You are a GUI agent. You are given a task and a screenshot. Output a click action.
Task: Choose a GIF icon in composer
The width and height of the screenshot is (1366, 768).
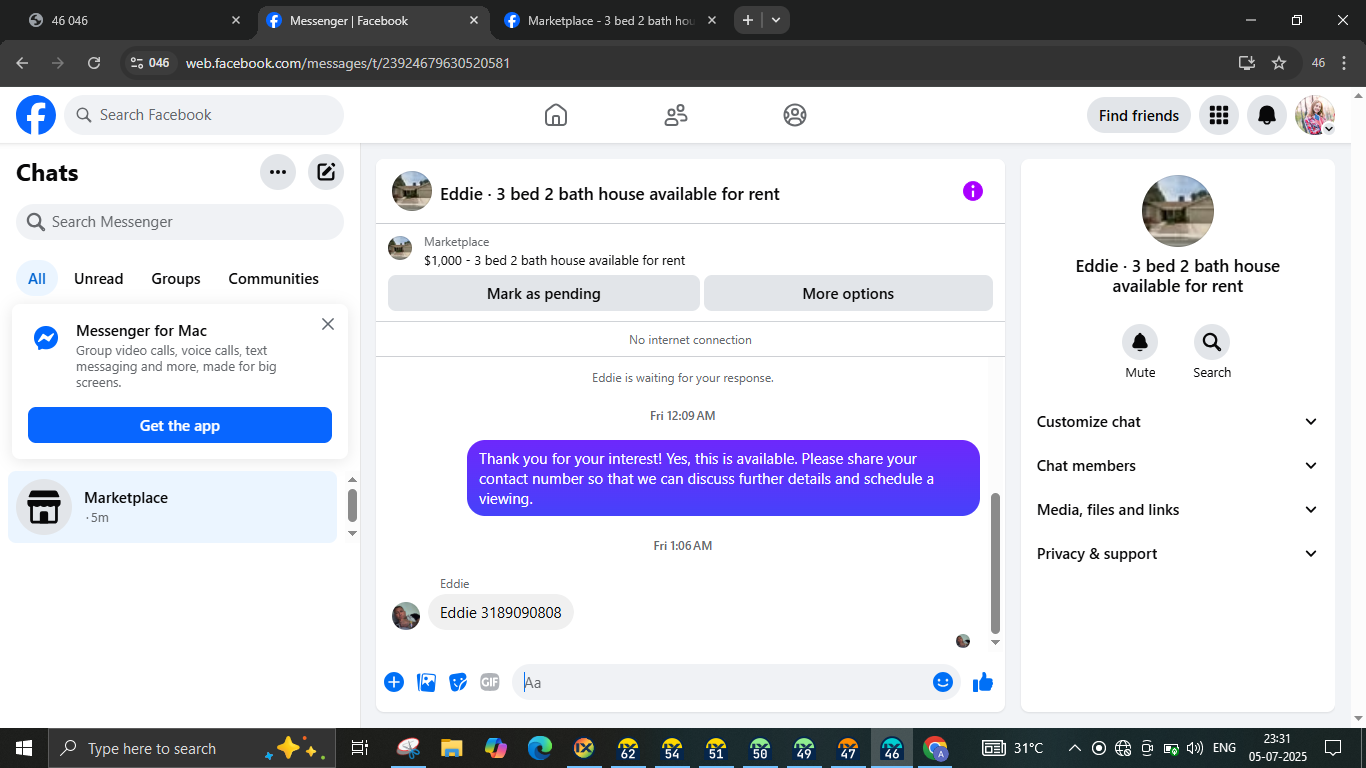click(489, 682)
